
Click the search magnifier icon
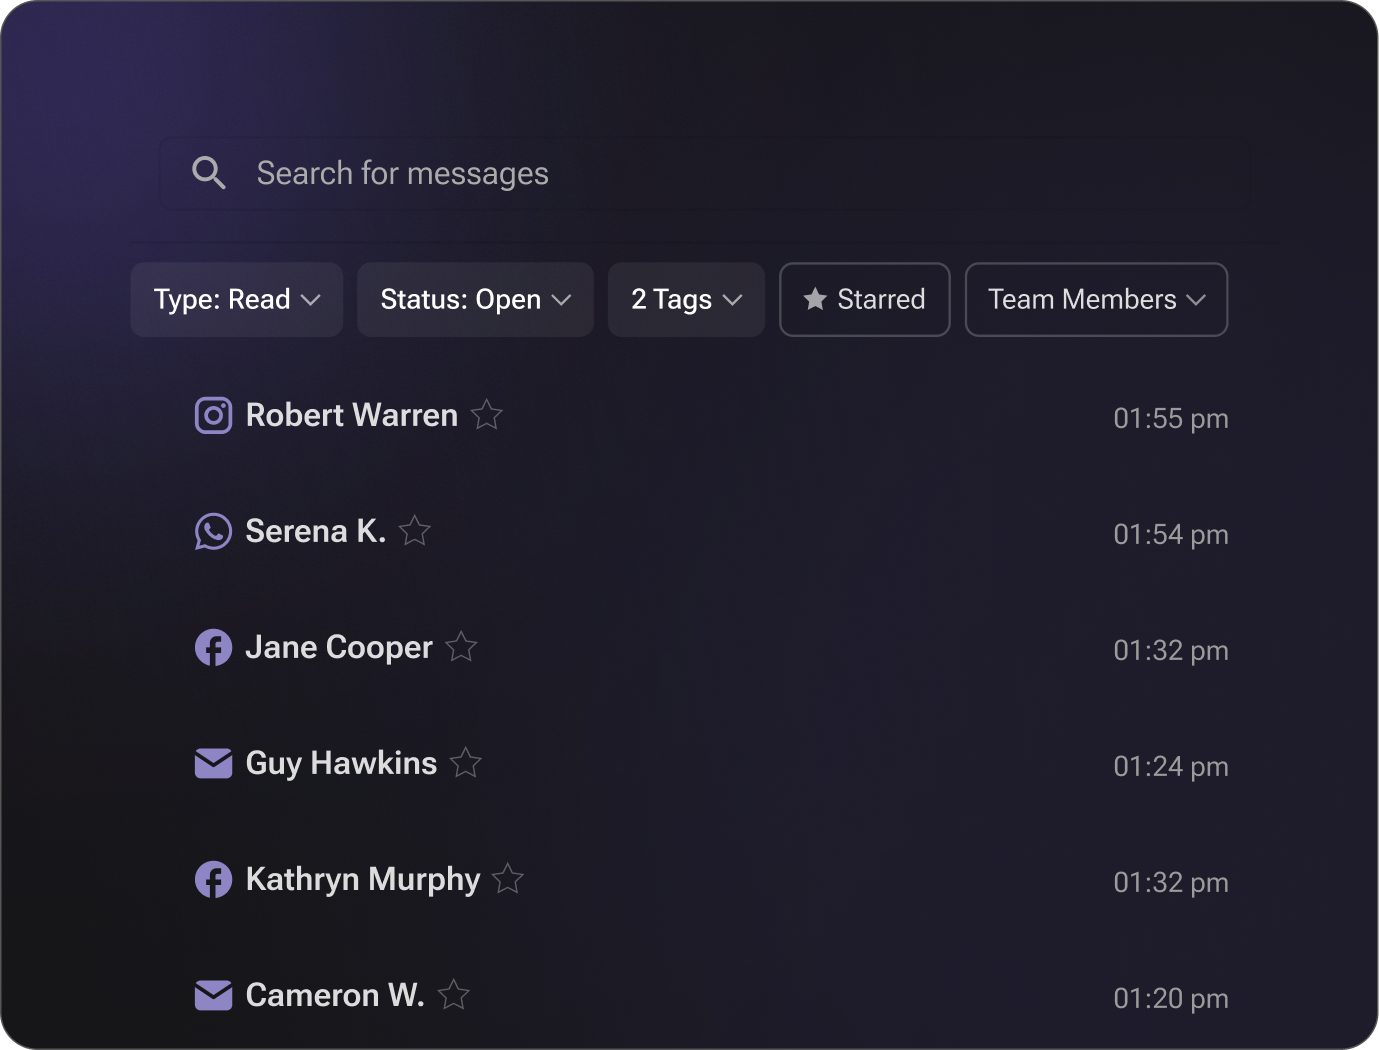(208, 173)
